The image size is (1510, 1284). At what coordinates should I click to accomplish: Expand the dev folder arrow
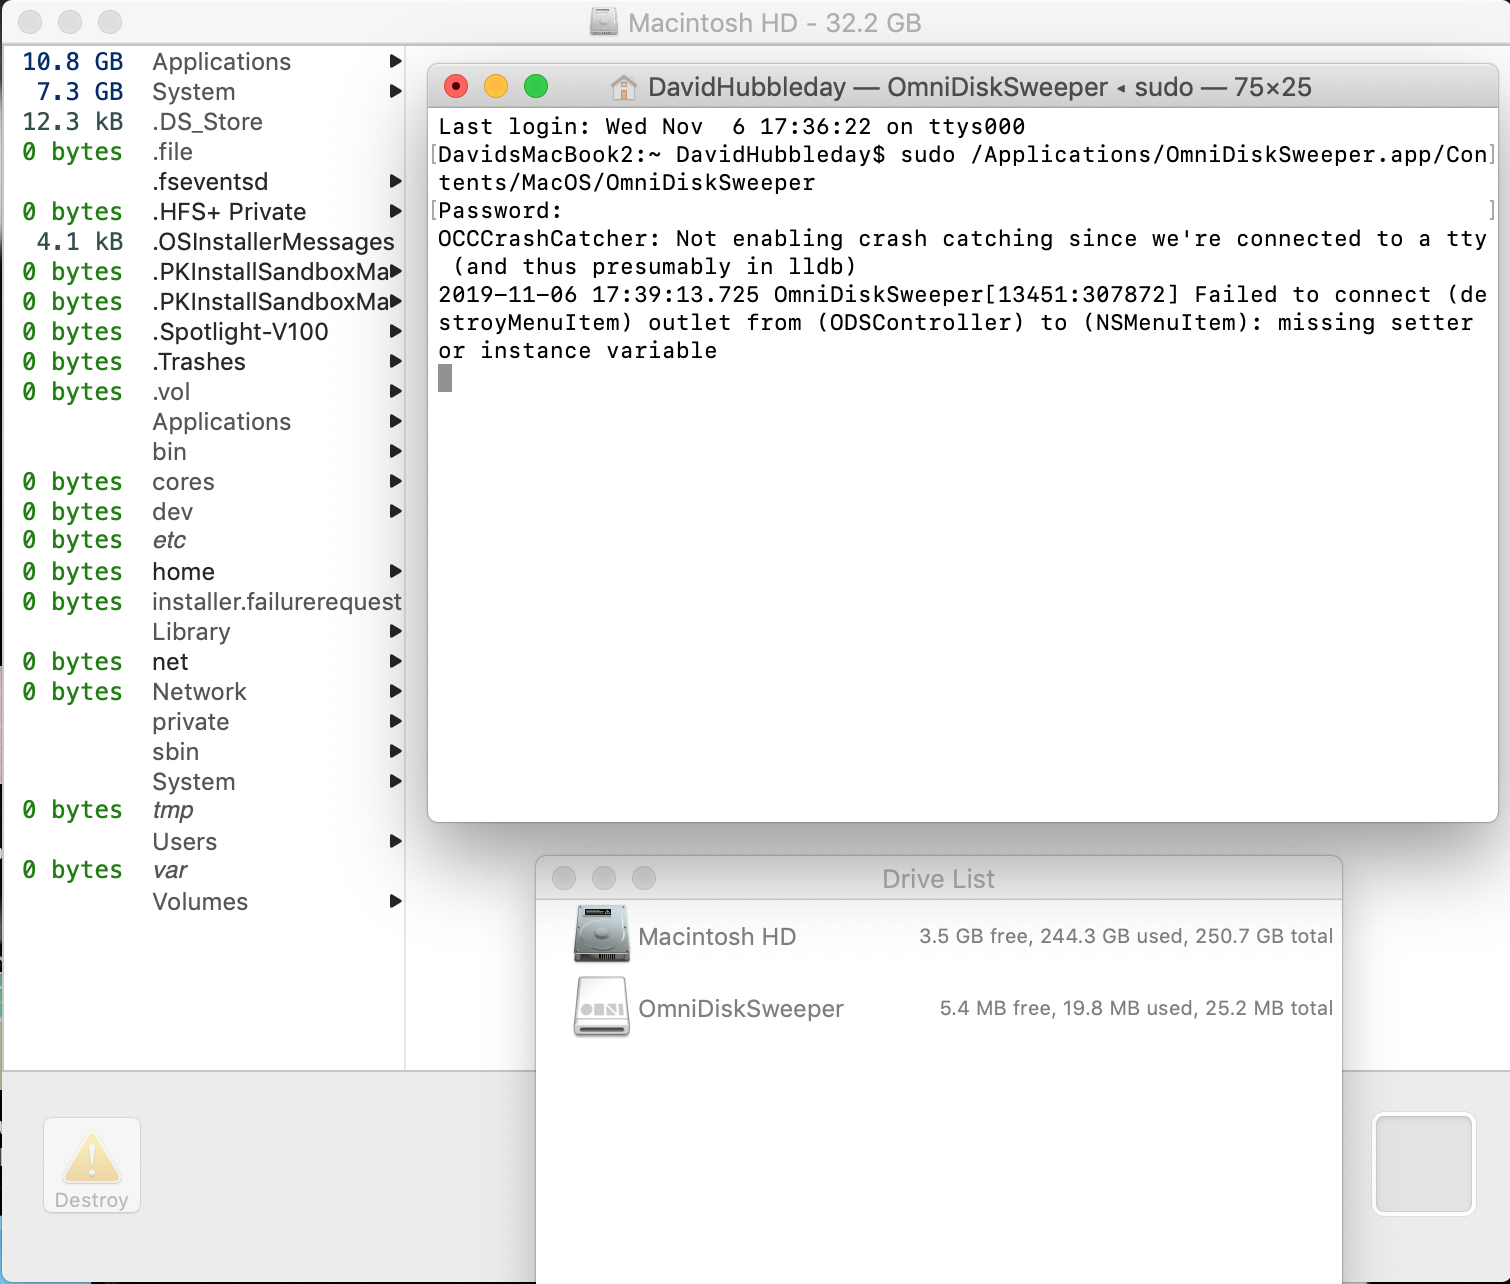tap(395, 511)
